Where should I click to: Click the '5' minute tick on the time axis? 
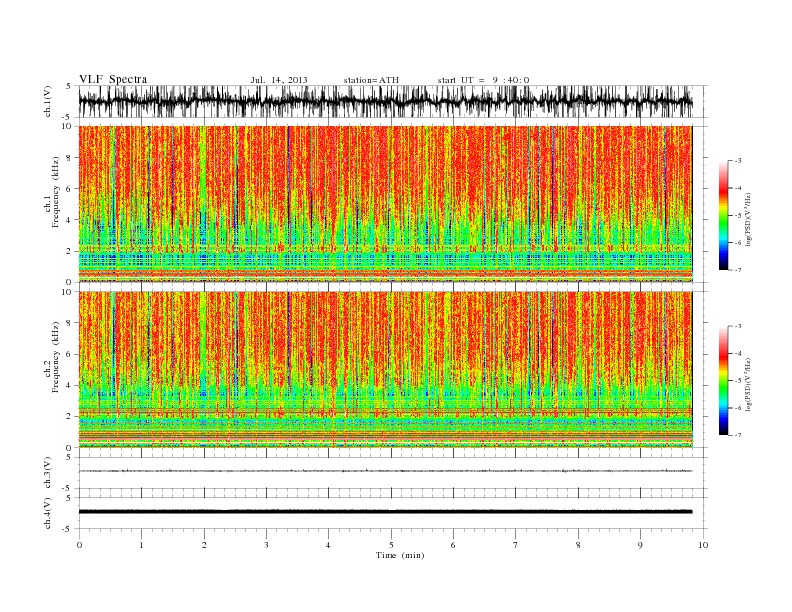click(x=391, y=545)
